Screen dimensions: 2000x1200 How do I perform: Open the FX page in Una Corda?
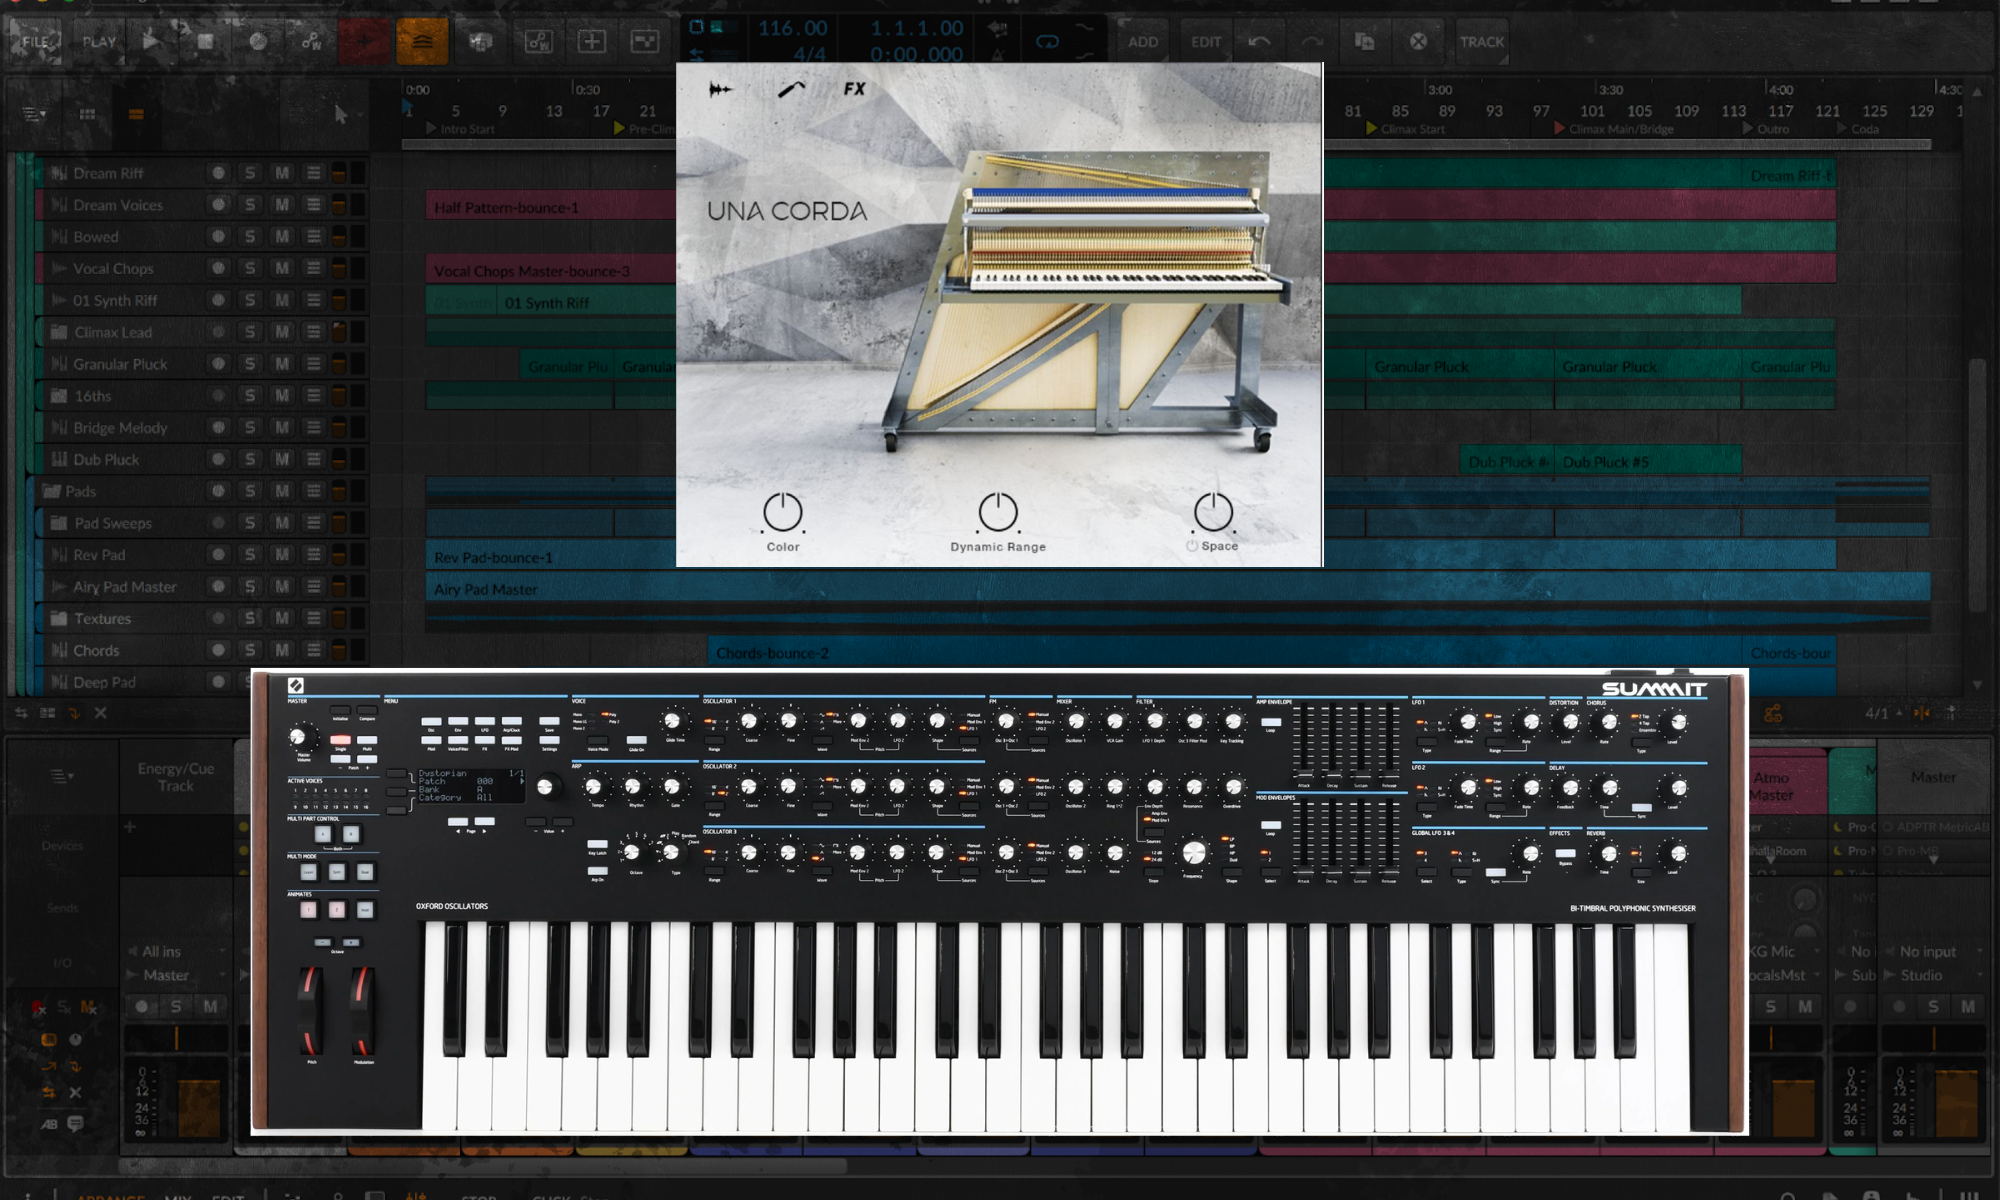(854, 89)
